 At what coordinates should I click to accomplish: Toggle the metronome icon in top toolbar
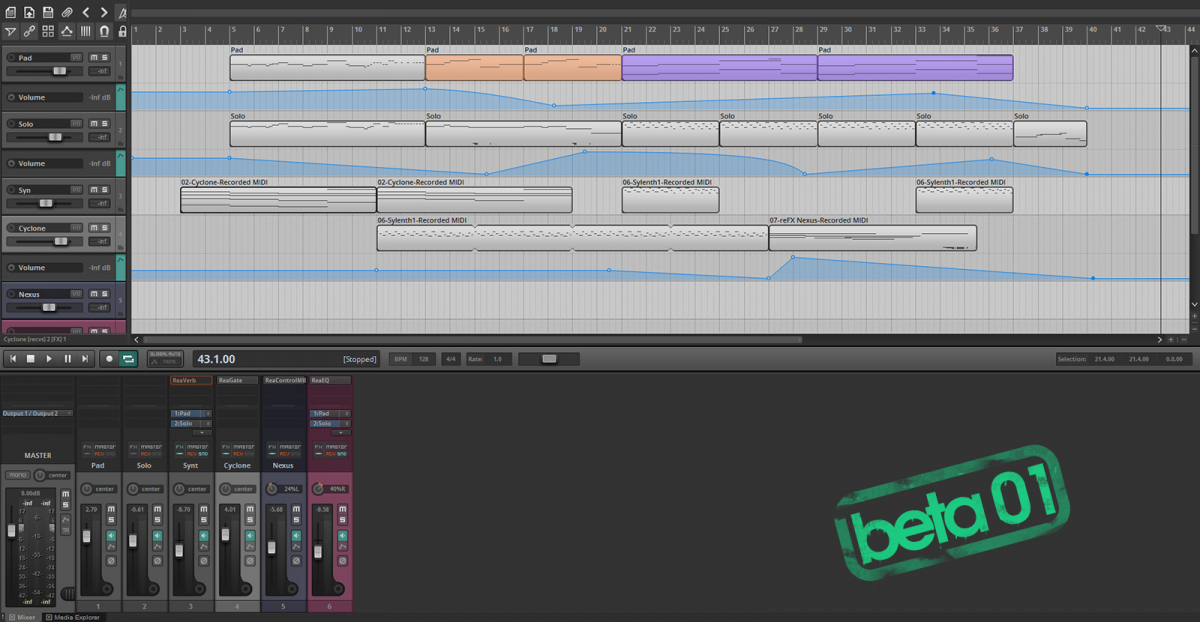[x=121, y=12]
